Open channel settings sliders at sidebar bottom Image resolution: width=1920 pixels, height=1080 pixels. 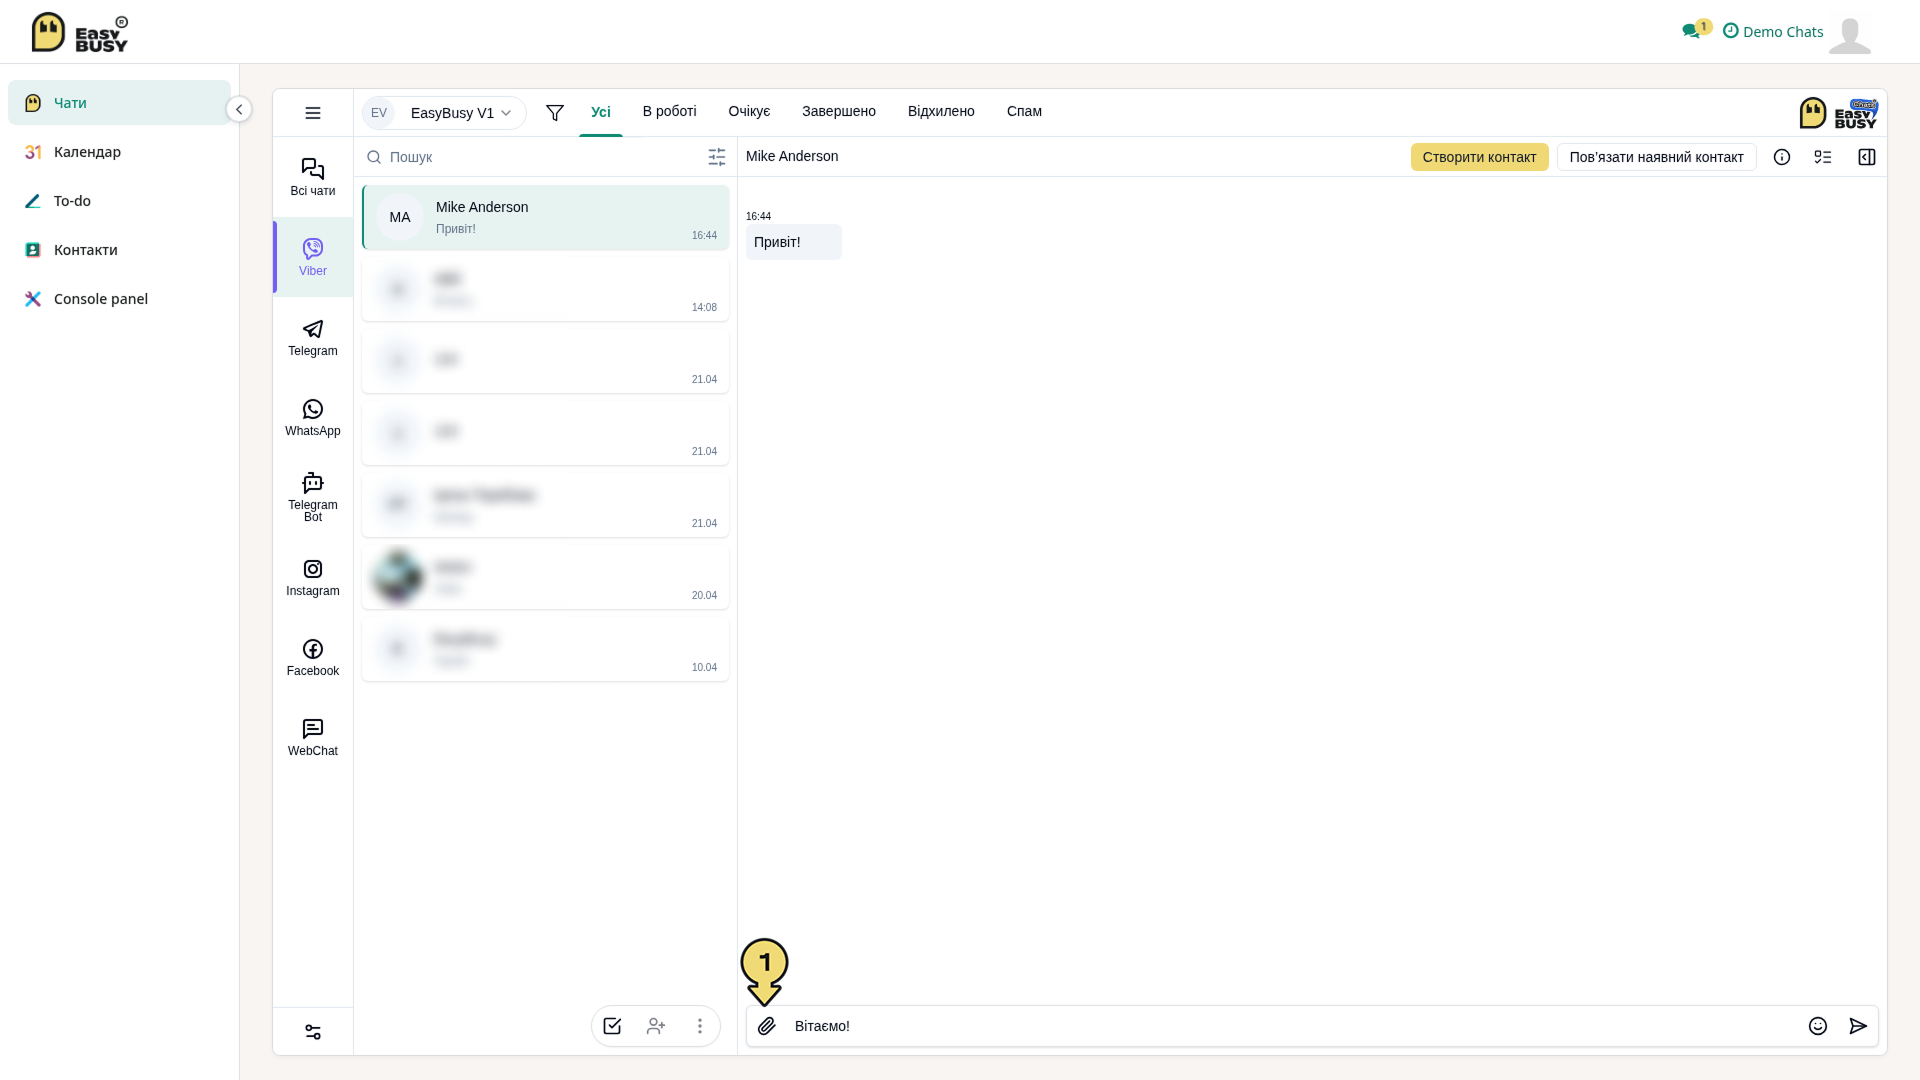[313, 1032]
